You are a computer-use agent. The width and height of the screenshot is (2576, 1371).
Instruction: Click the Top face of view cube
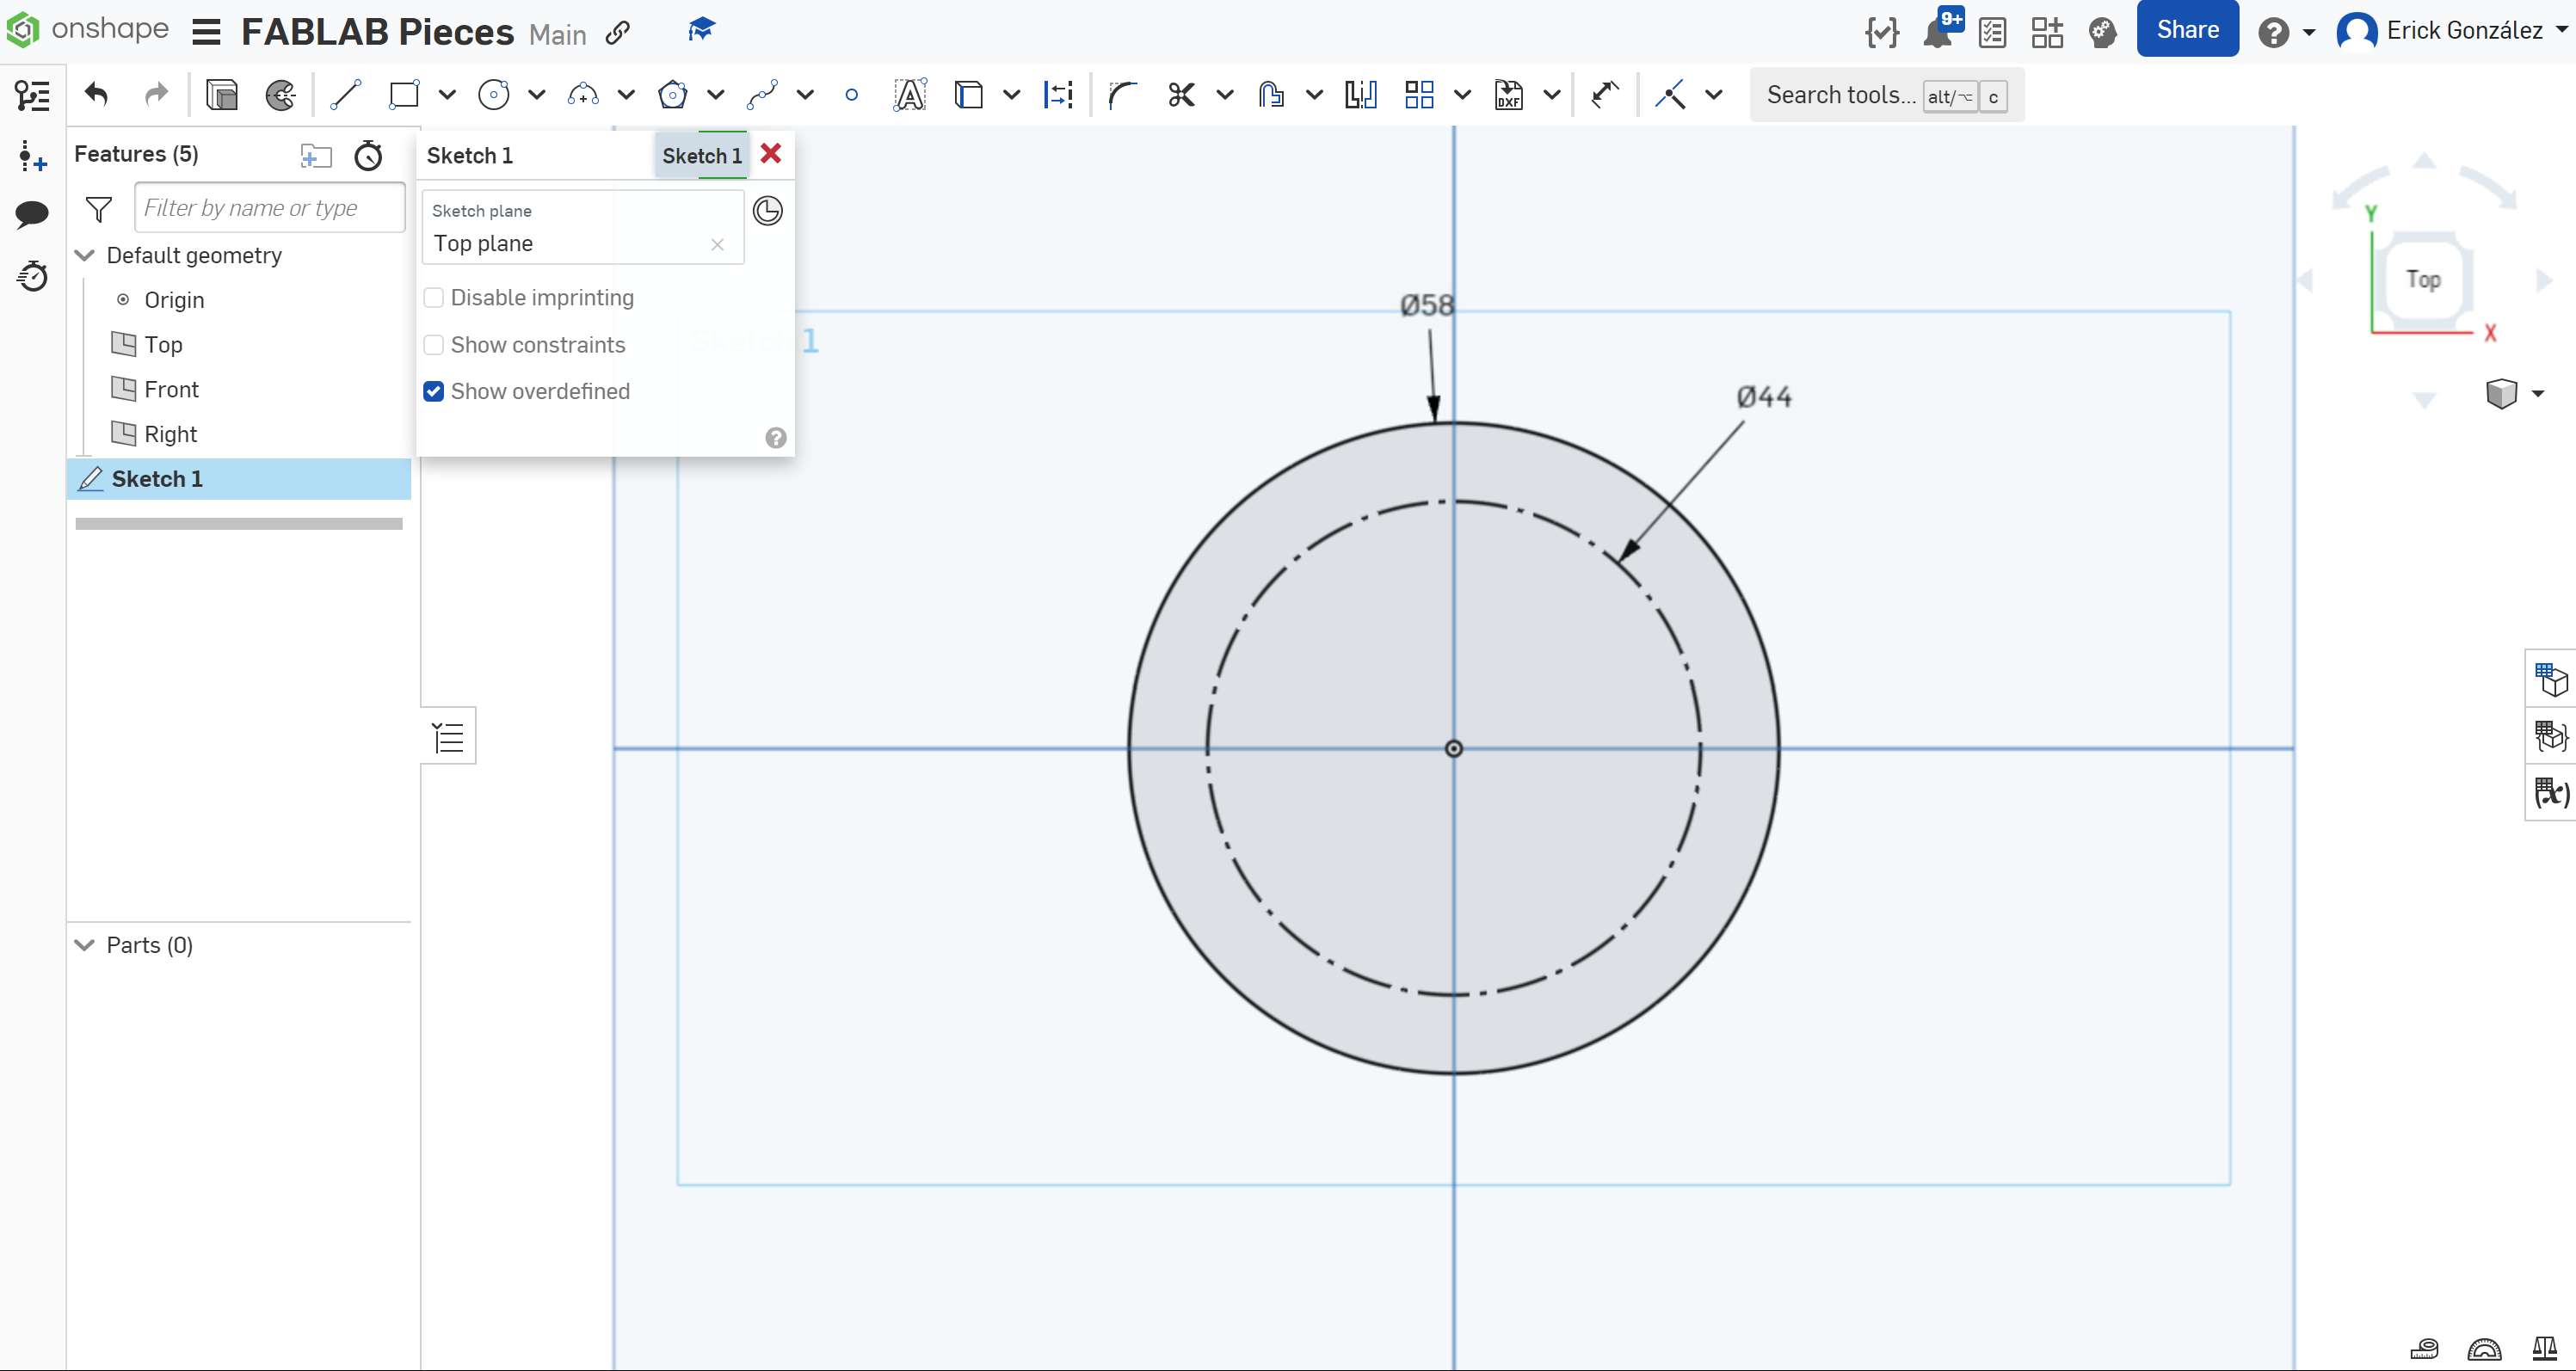(2423, 279)
